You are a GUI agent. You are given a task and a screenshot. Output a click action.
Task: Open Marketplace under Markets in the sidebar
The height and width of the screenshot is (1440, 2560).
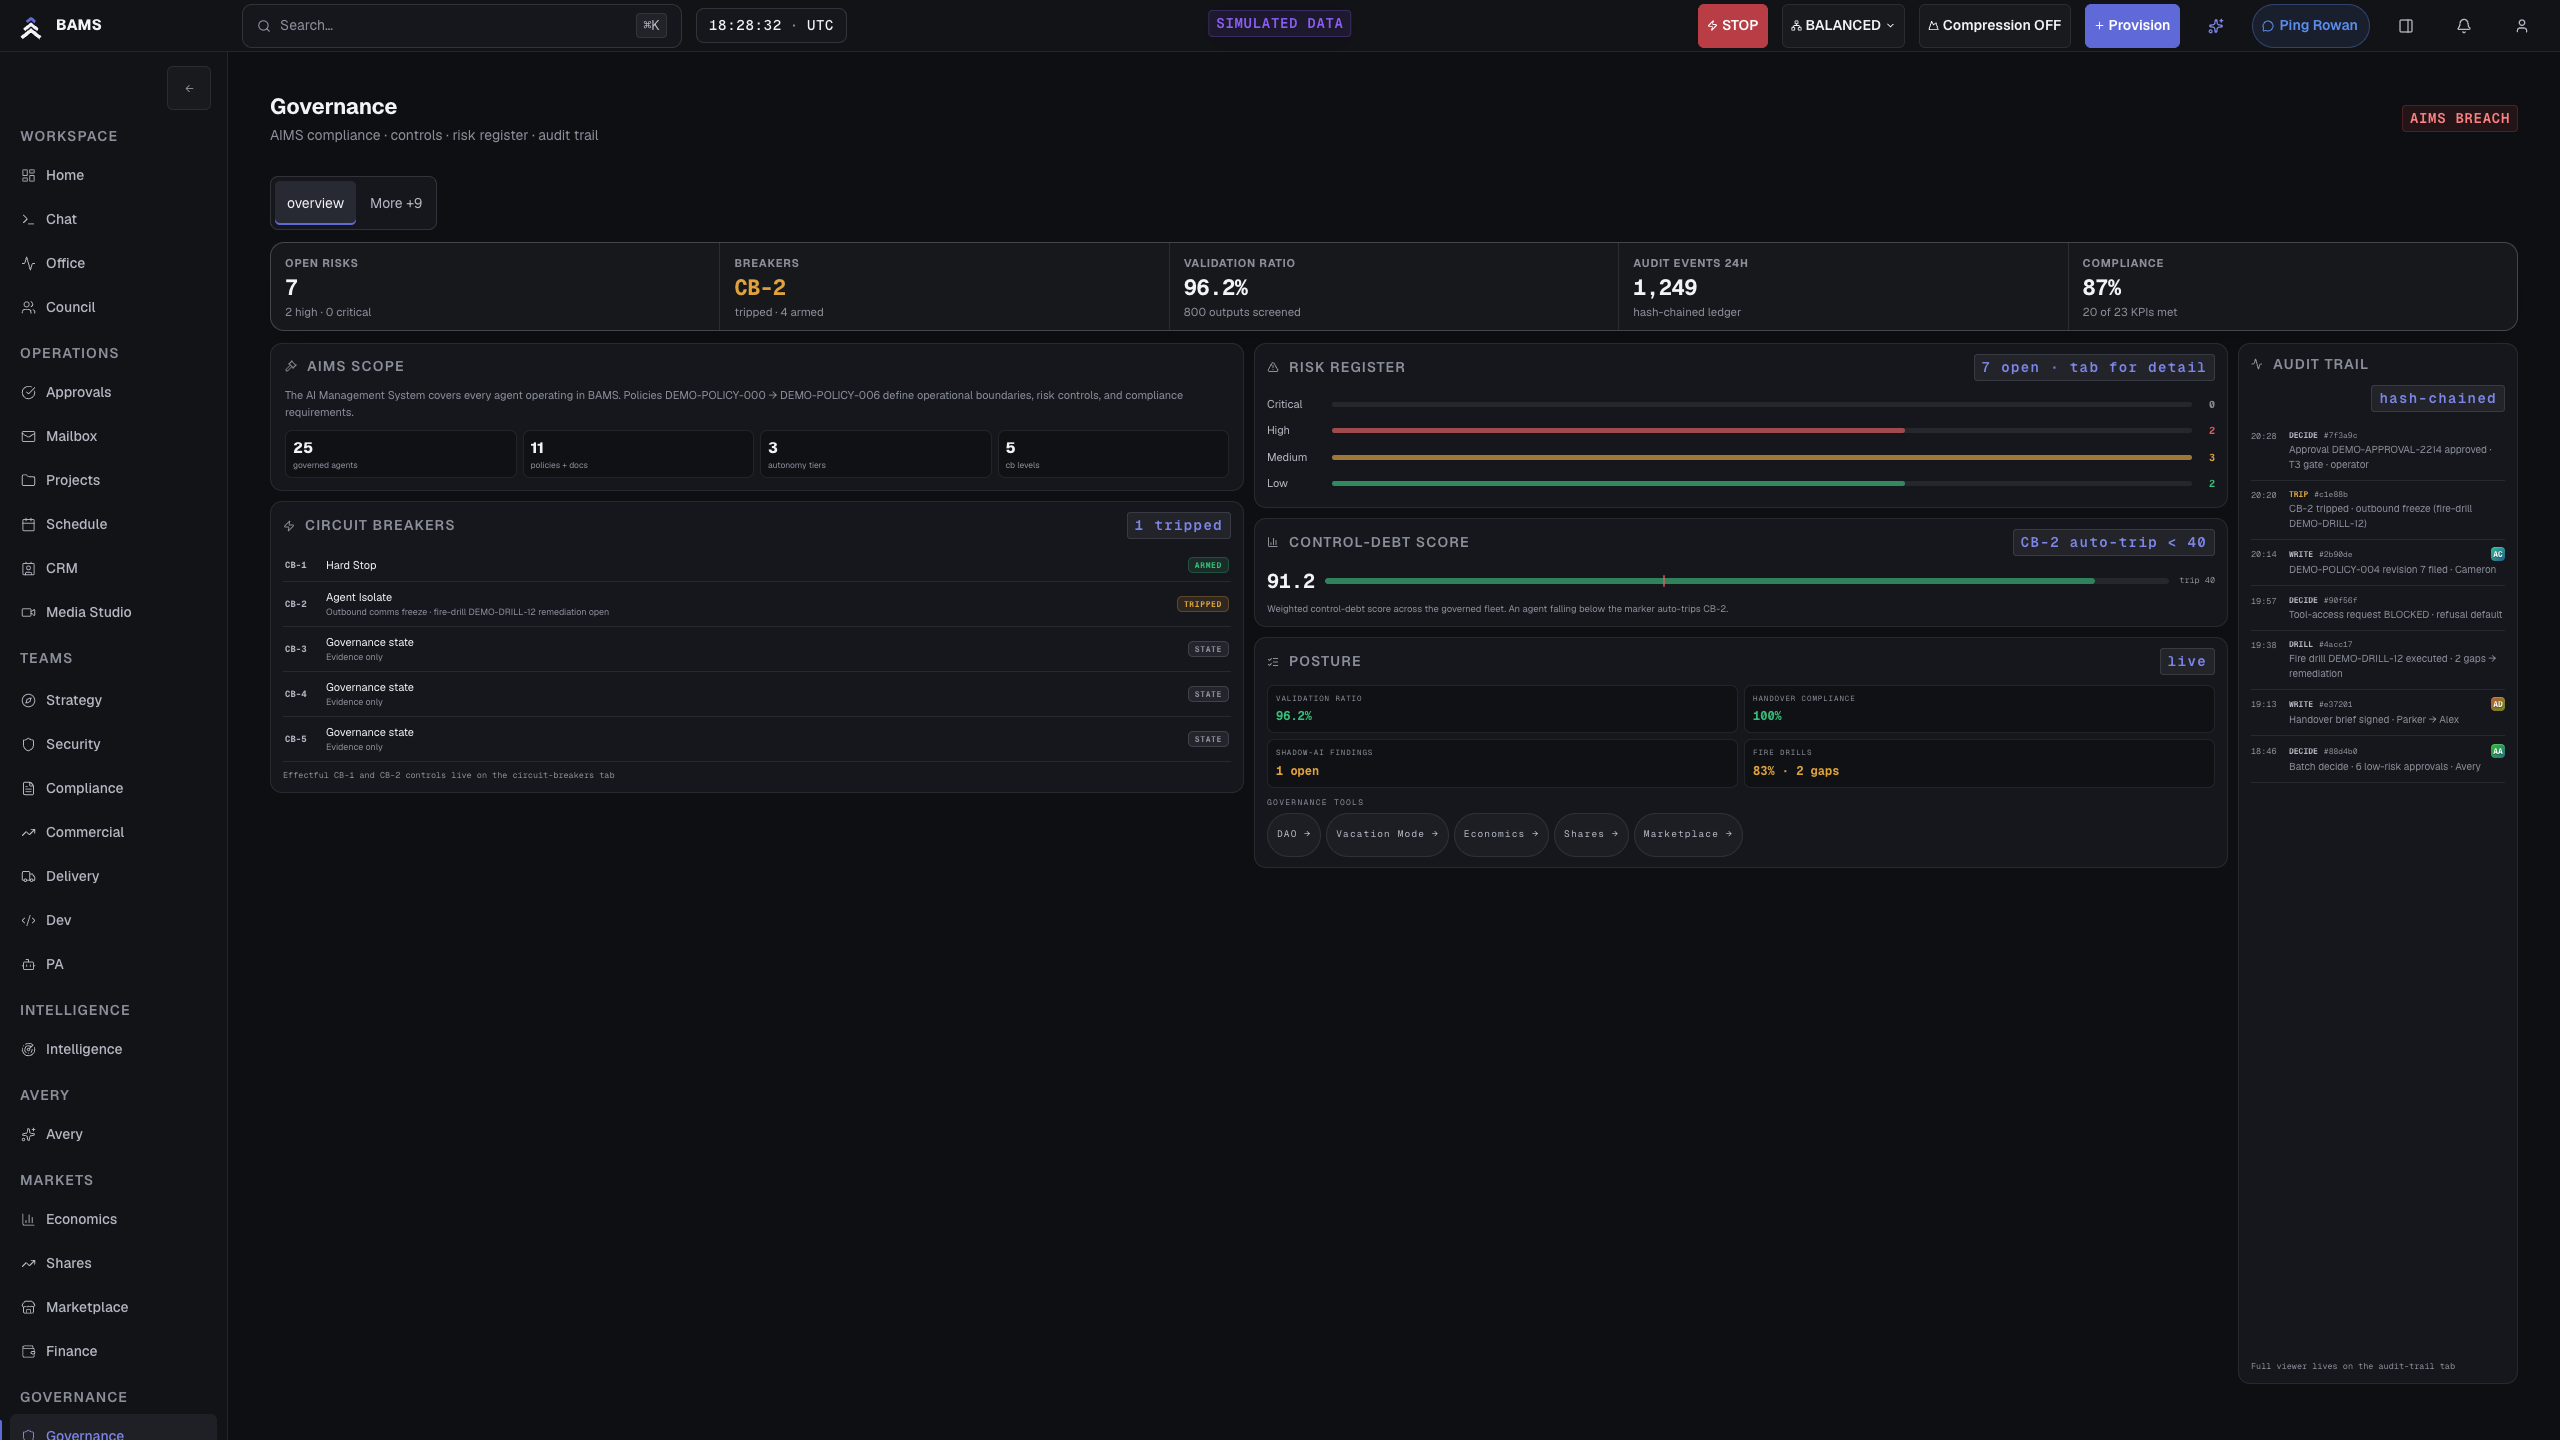tap(113, 1307)
